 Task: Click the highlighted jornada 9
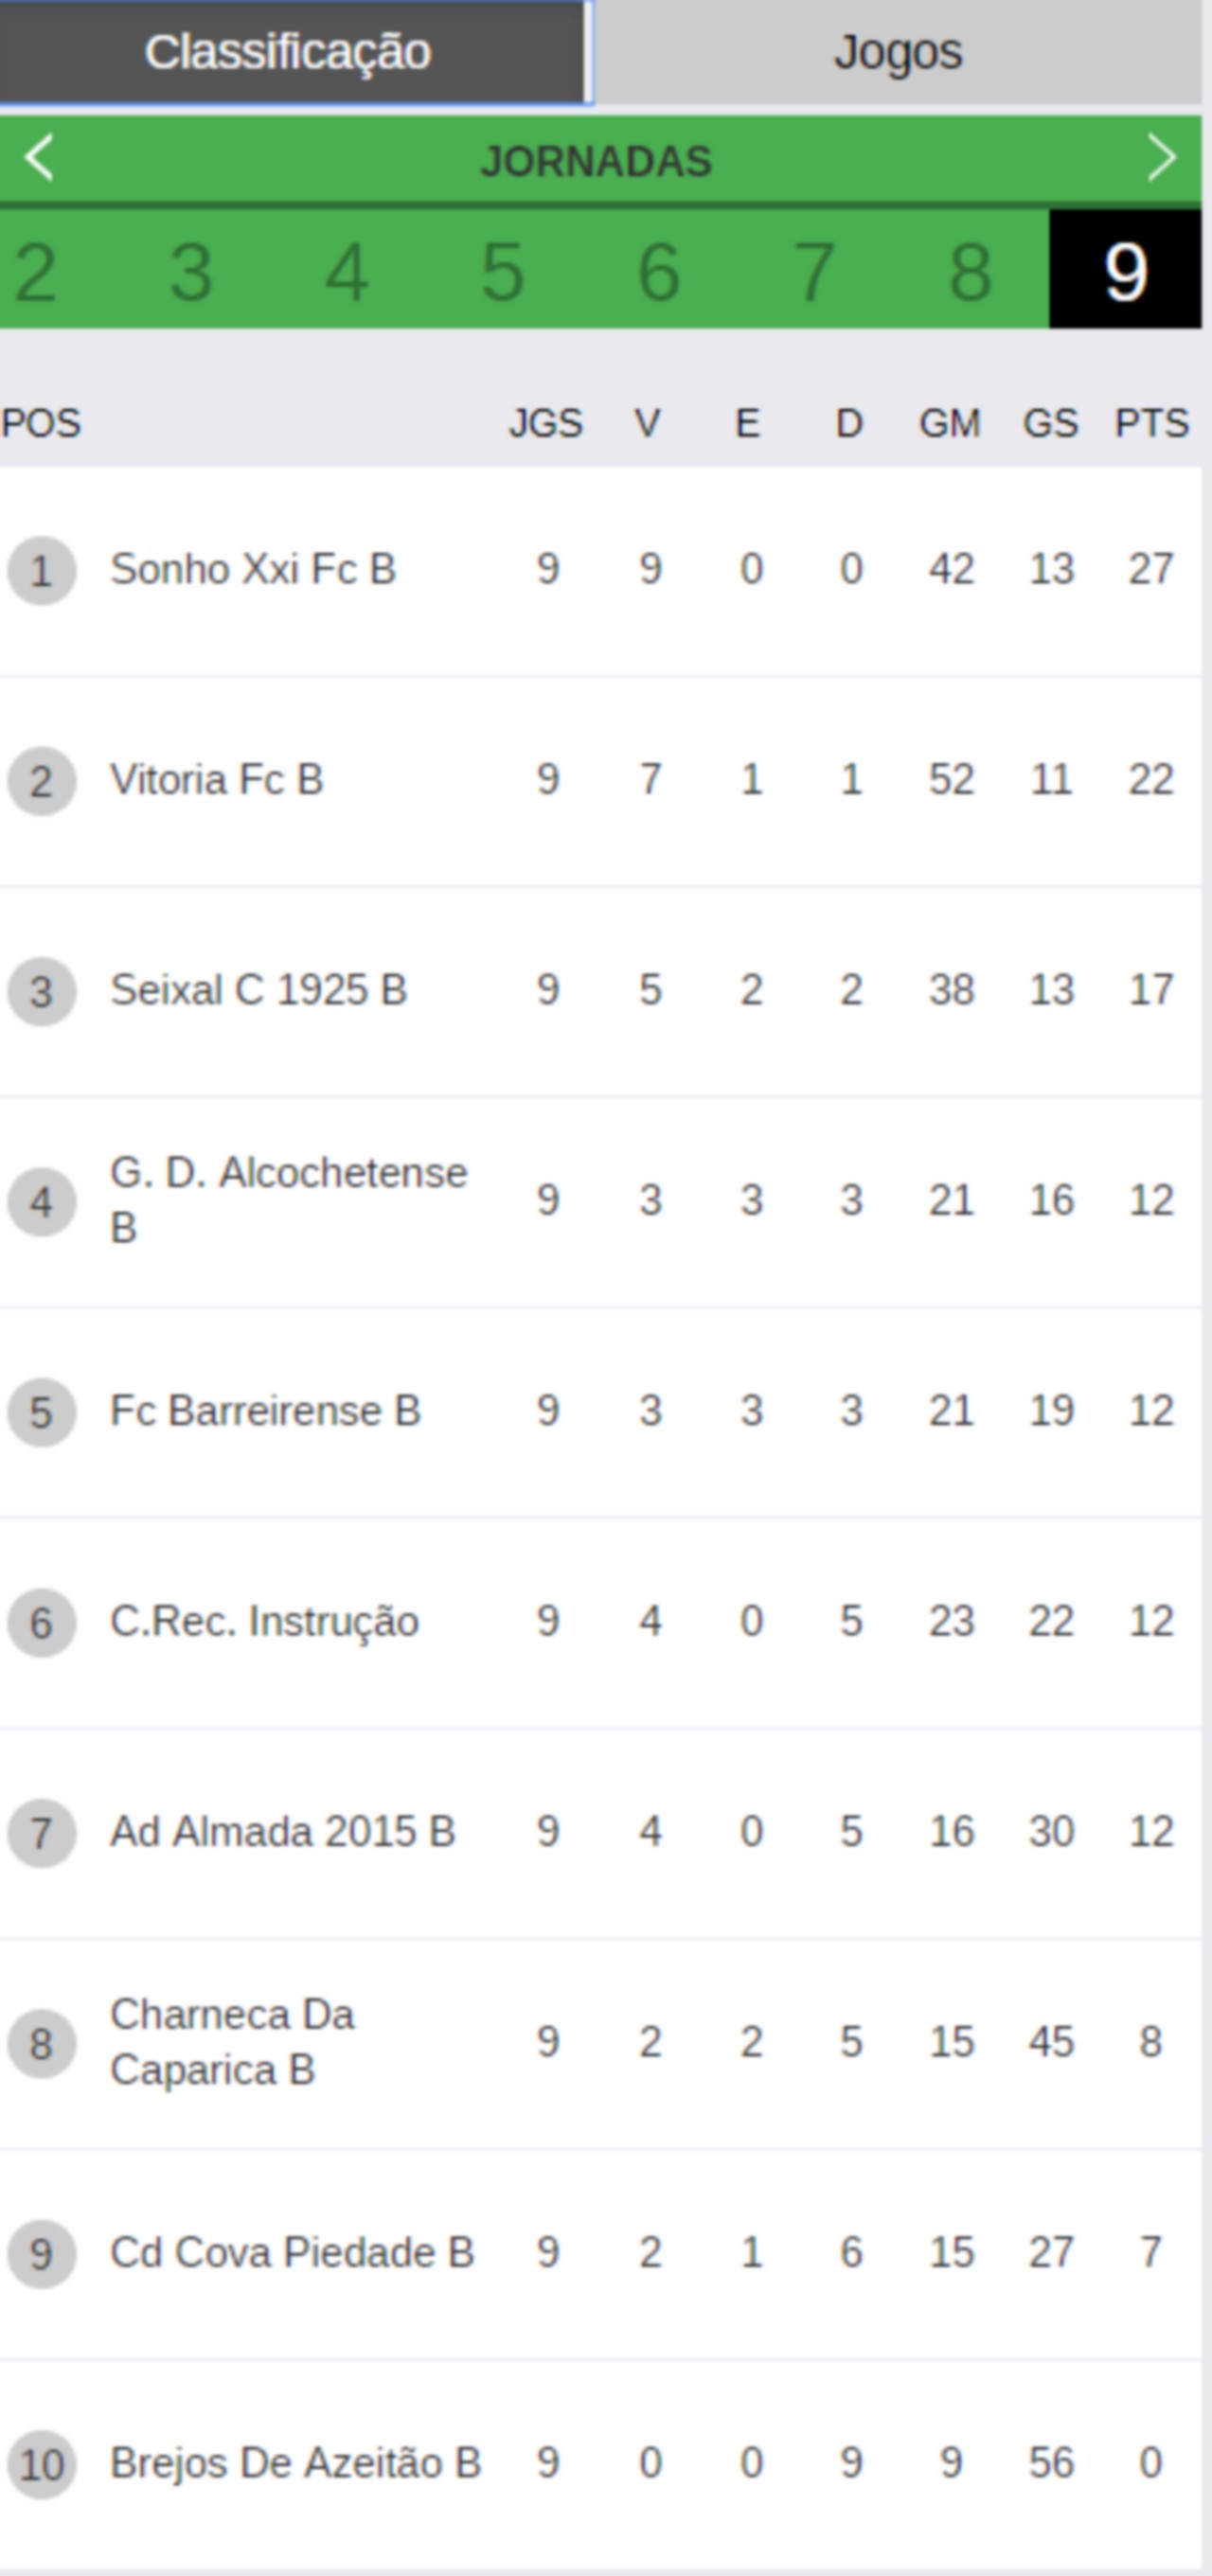(x=1125, y=270)
